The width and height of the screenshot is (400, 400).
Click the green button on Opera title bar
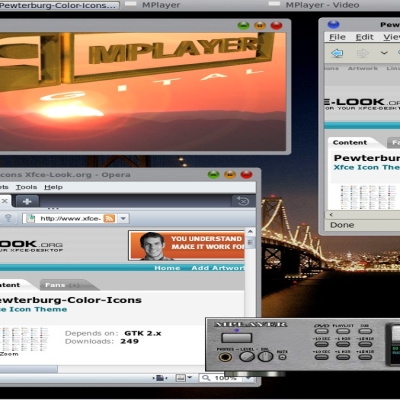click(213, 174)
